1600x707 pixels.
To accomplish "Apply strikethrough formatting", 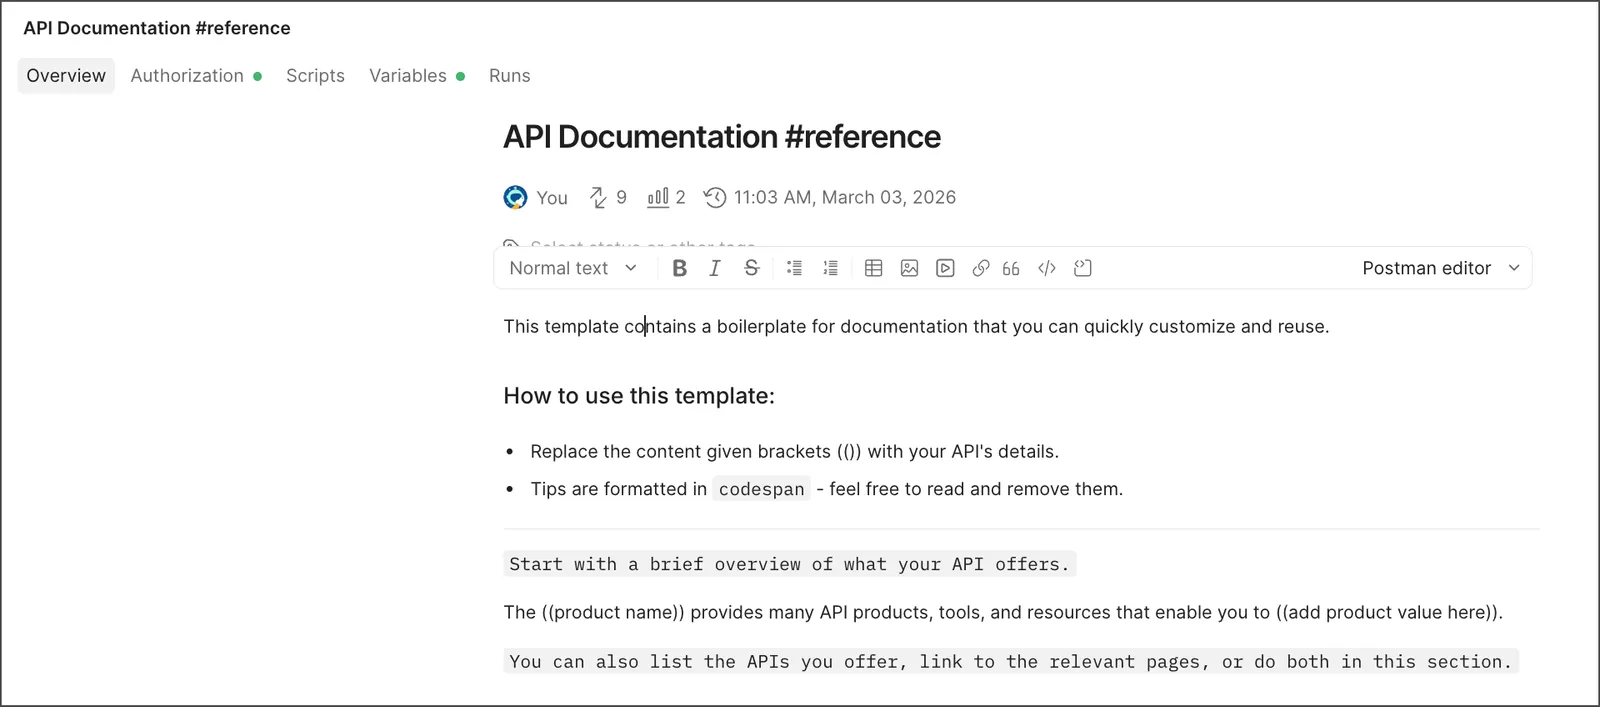I will pos(752,268).
